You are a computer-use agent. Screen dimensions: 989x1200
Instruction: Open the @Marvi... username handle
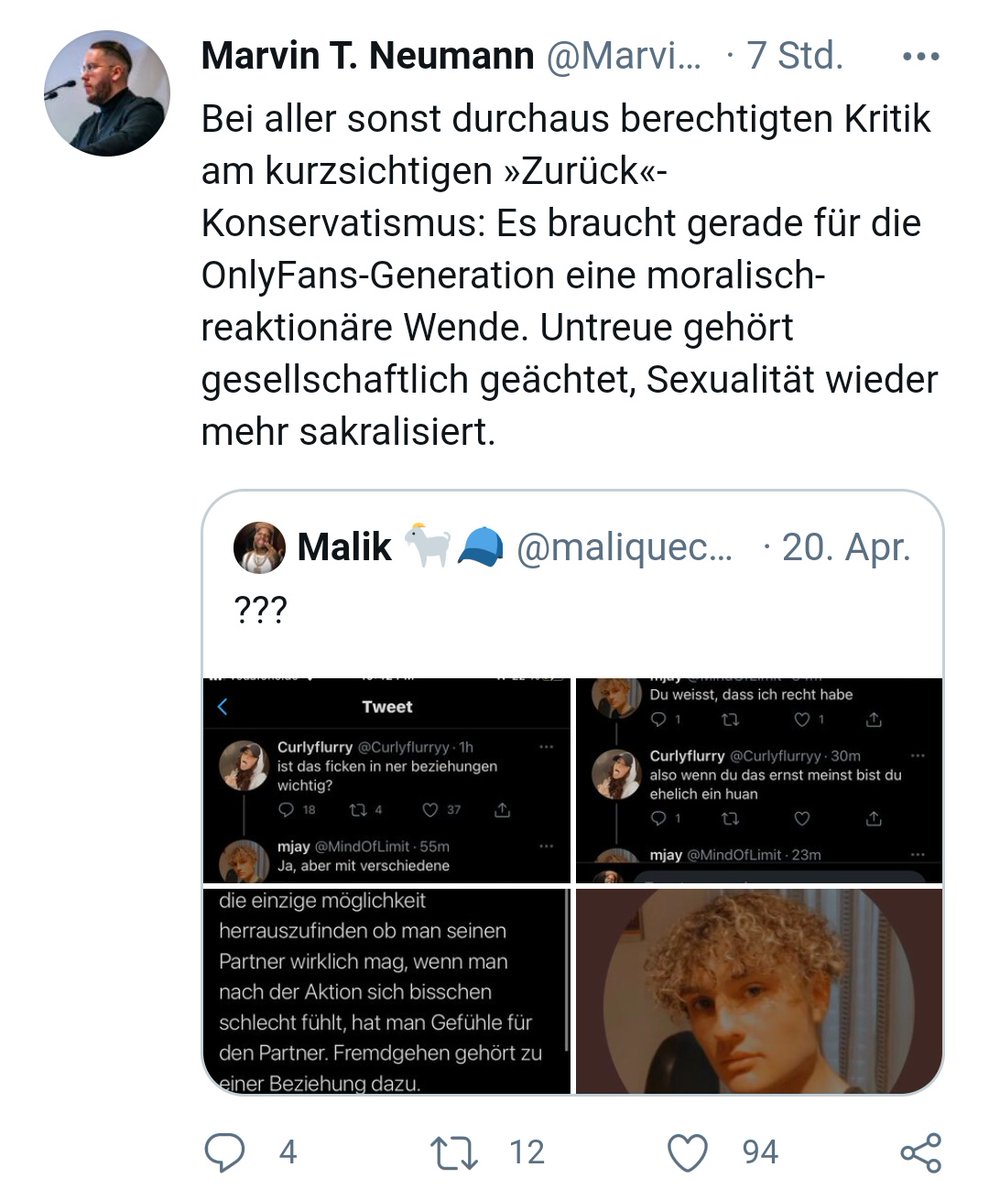623,57
